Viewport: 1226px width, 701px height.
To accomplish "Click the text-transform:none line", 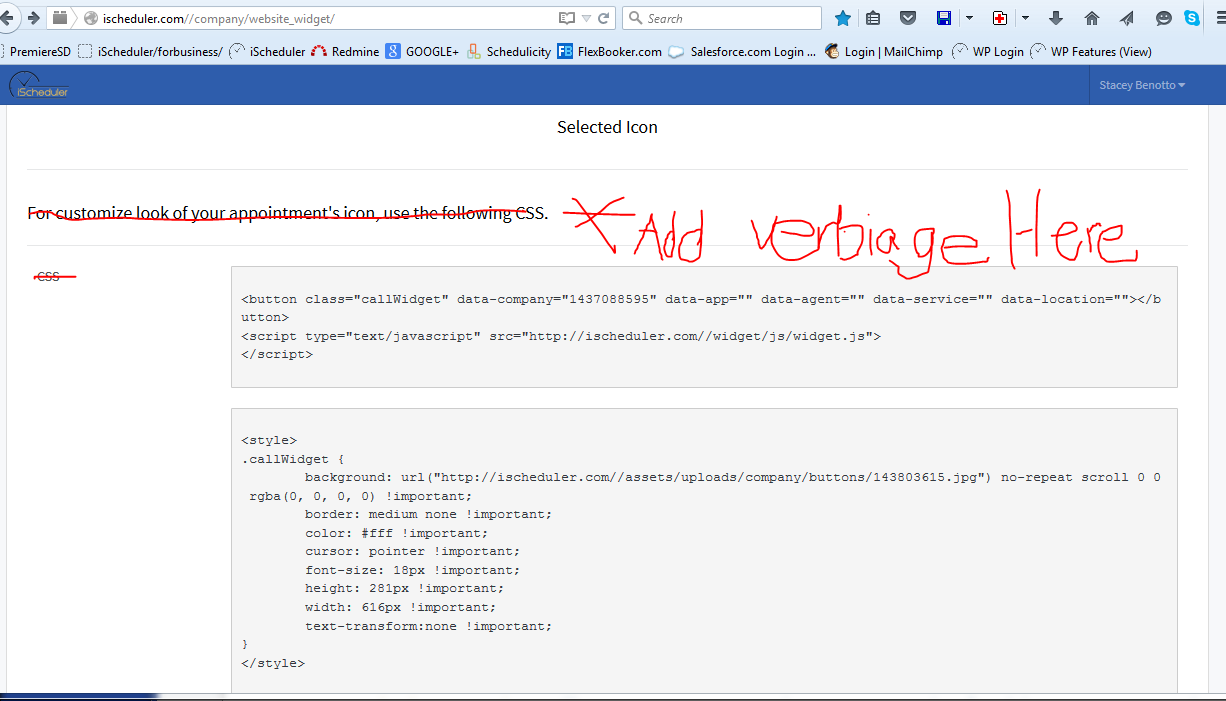I will pos(428,626).
